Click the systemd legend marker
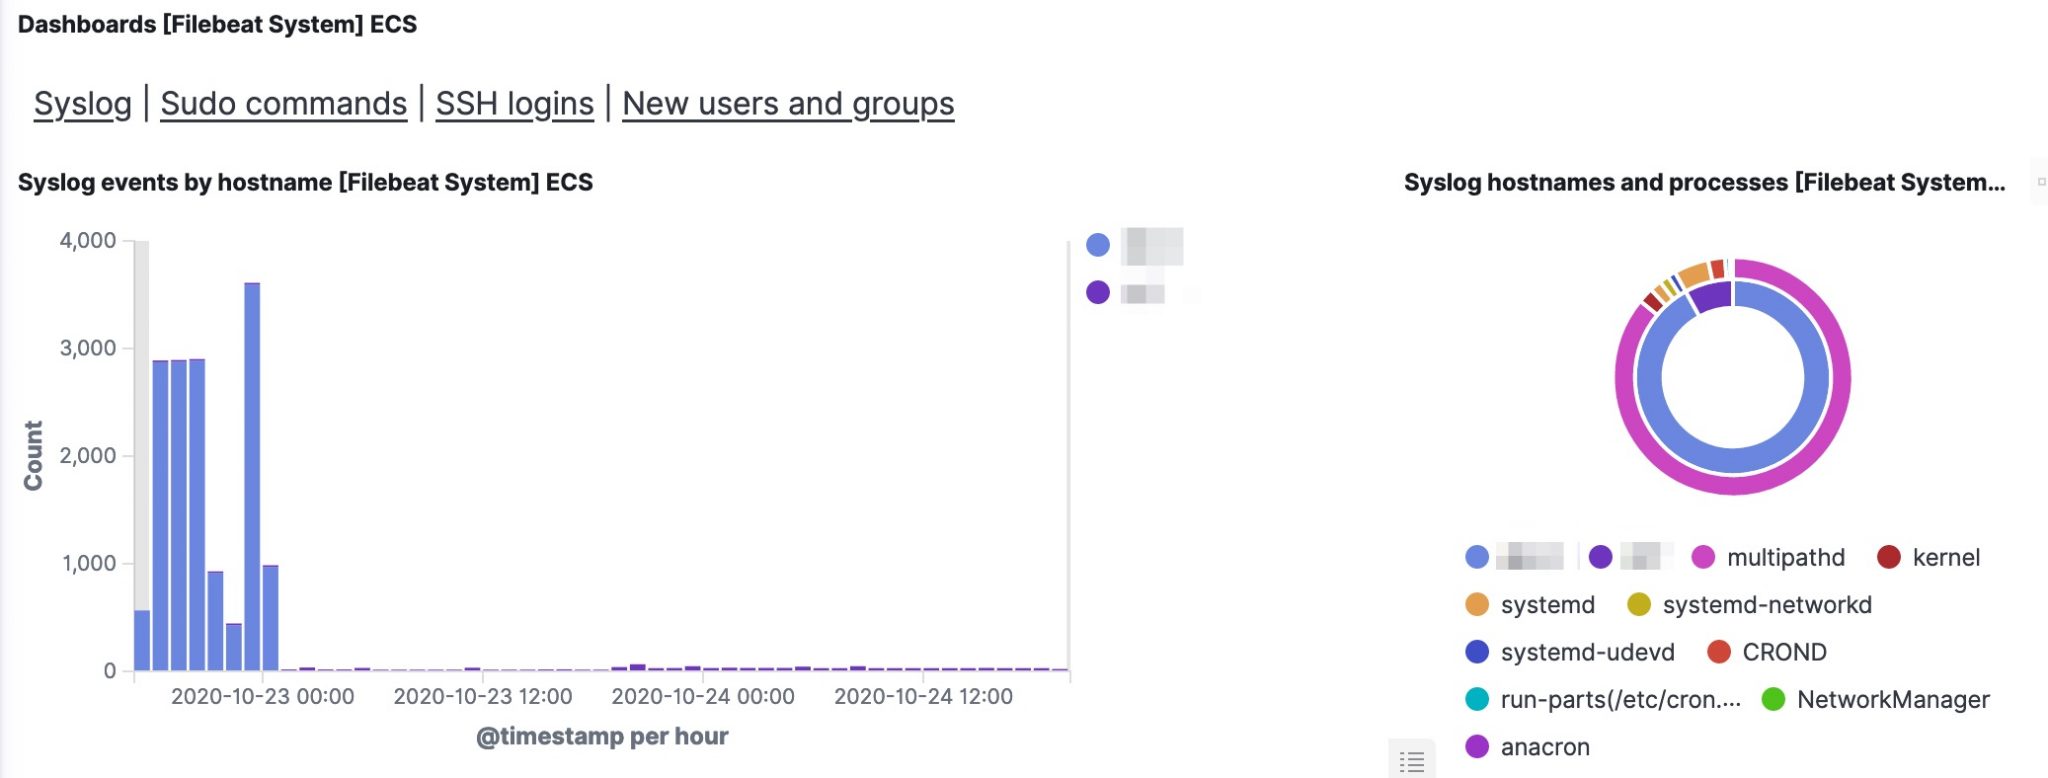Screen dimensions: 2048x778 pyautogui.click(x=1476, y=605)
